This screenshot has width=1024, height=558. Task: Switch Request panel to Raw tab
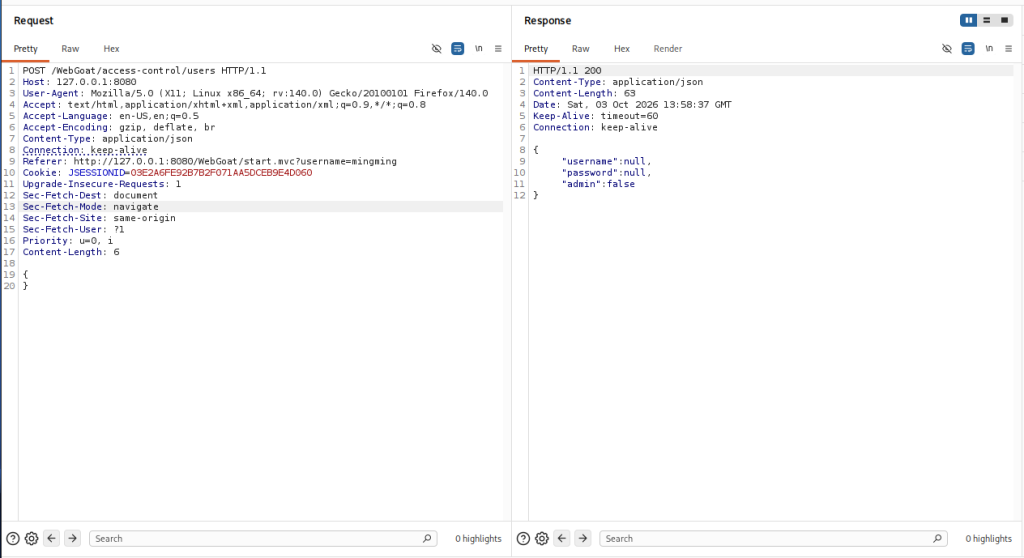point(70,49)
